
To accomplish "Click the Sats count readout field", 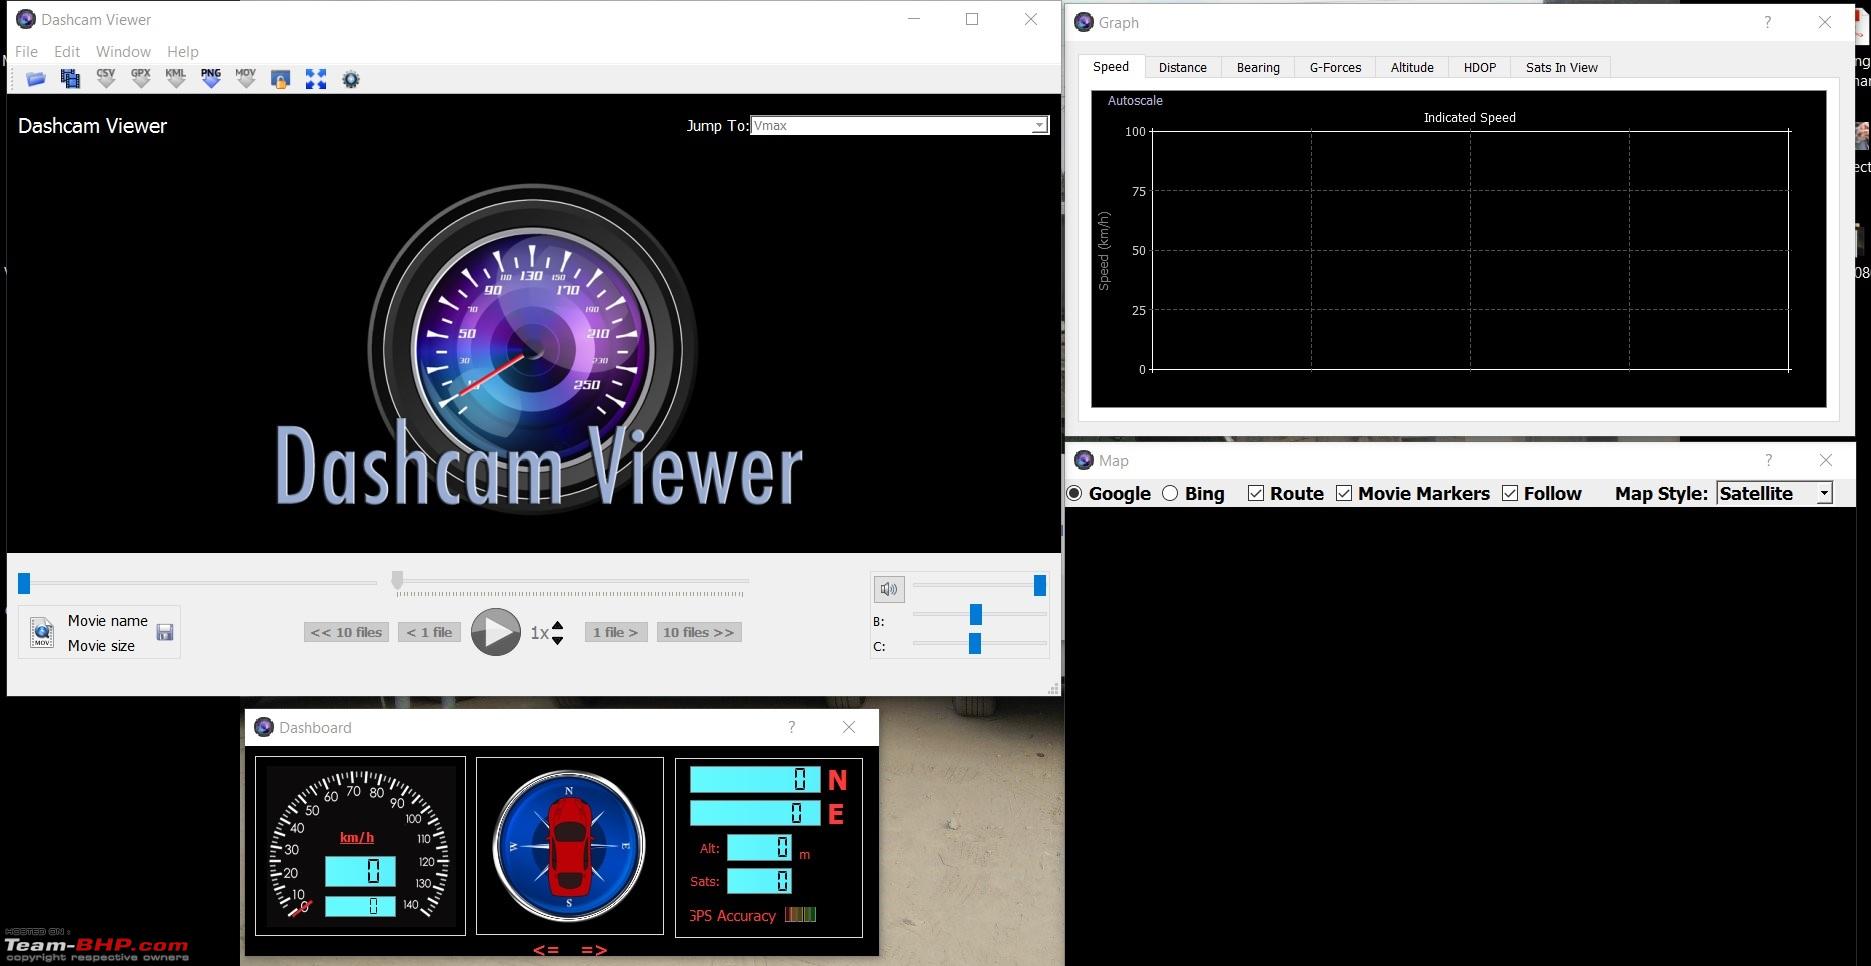I will coord(759,880).
